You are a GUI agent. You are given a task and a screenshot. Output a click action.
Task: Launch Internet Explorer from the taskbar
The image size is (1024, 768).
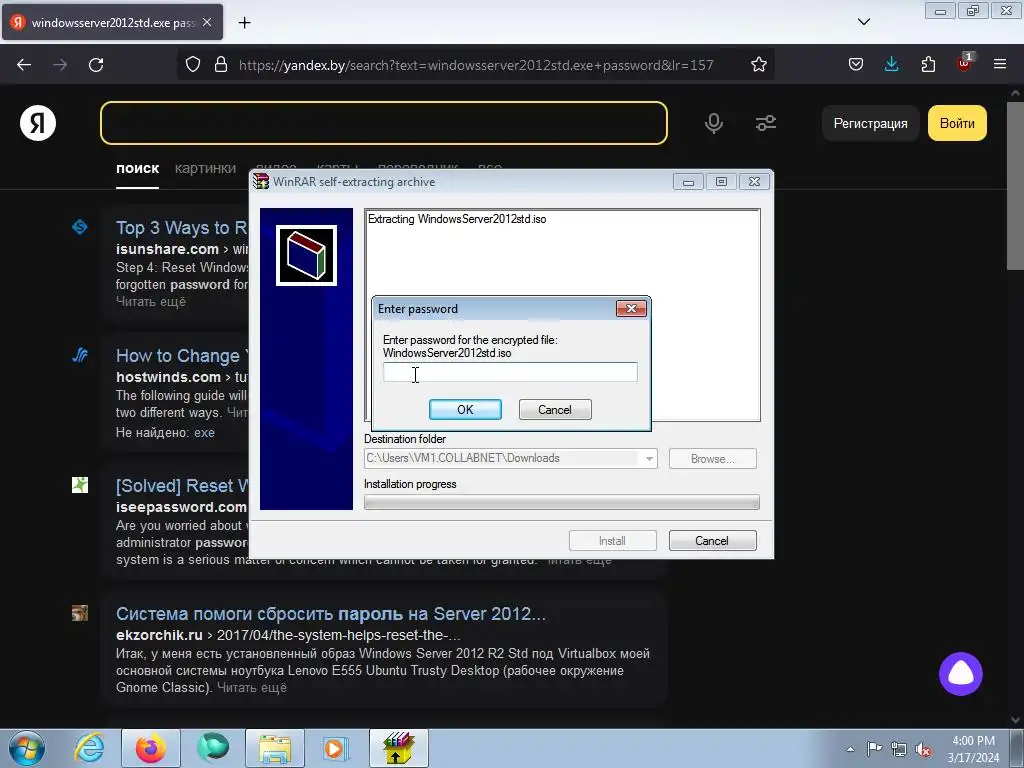point(89,748)
